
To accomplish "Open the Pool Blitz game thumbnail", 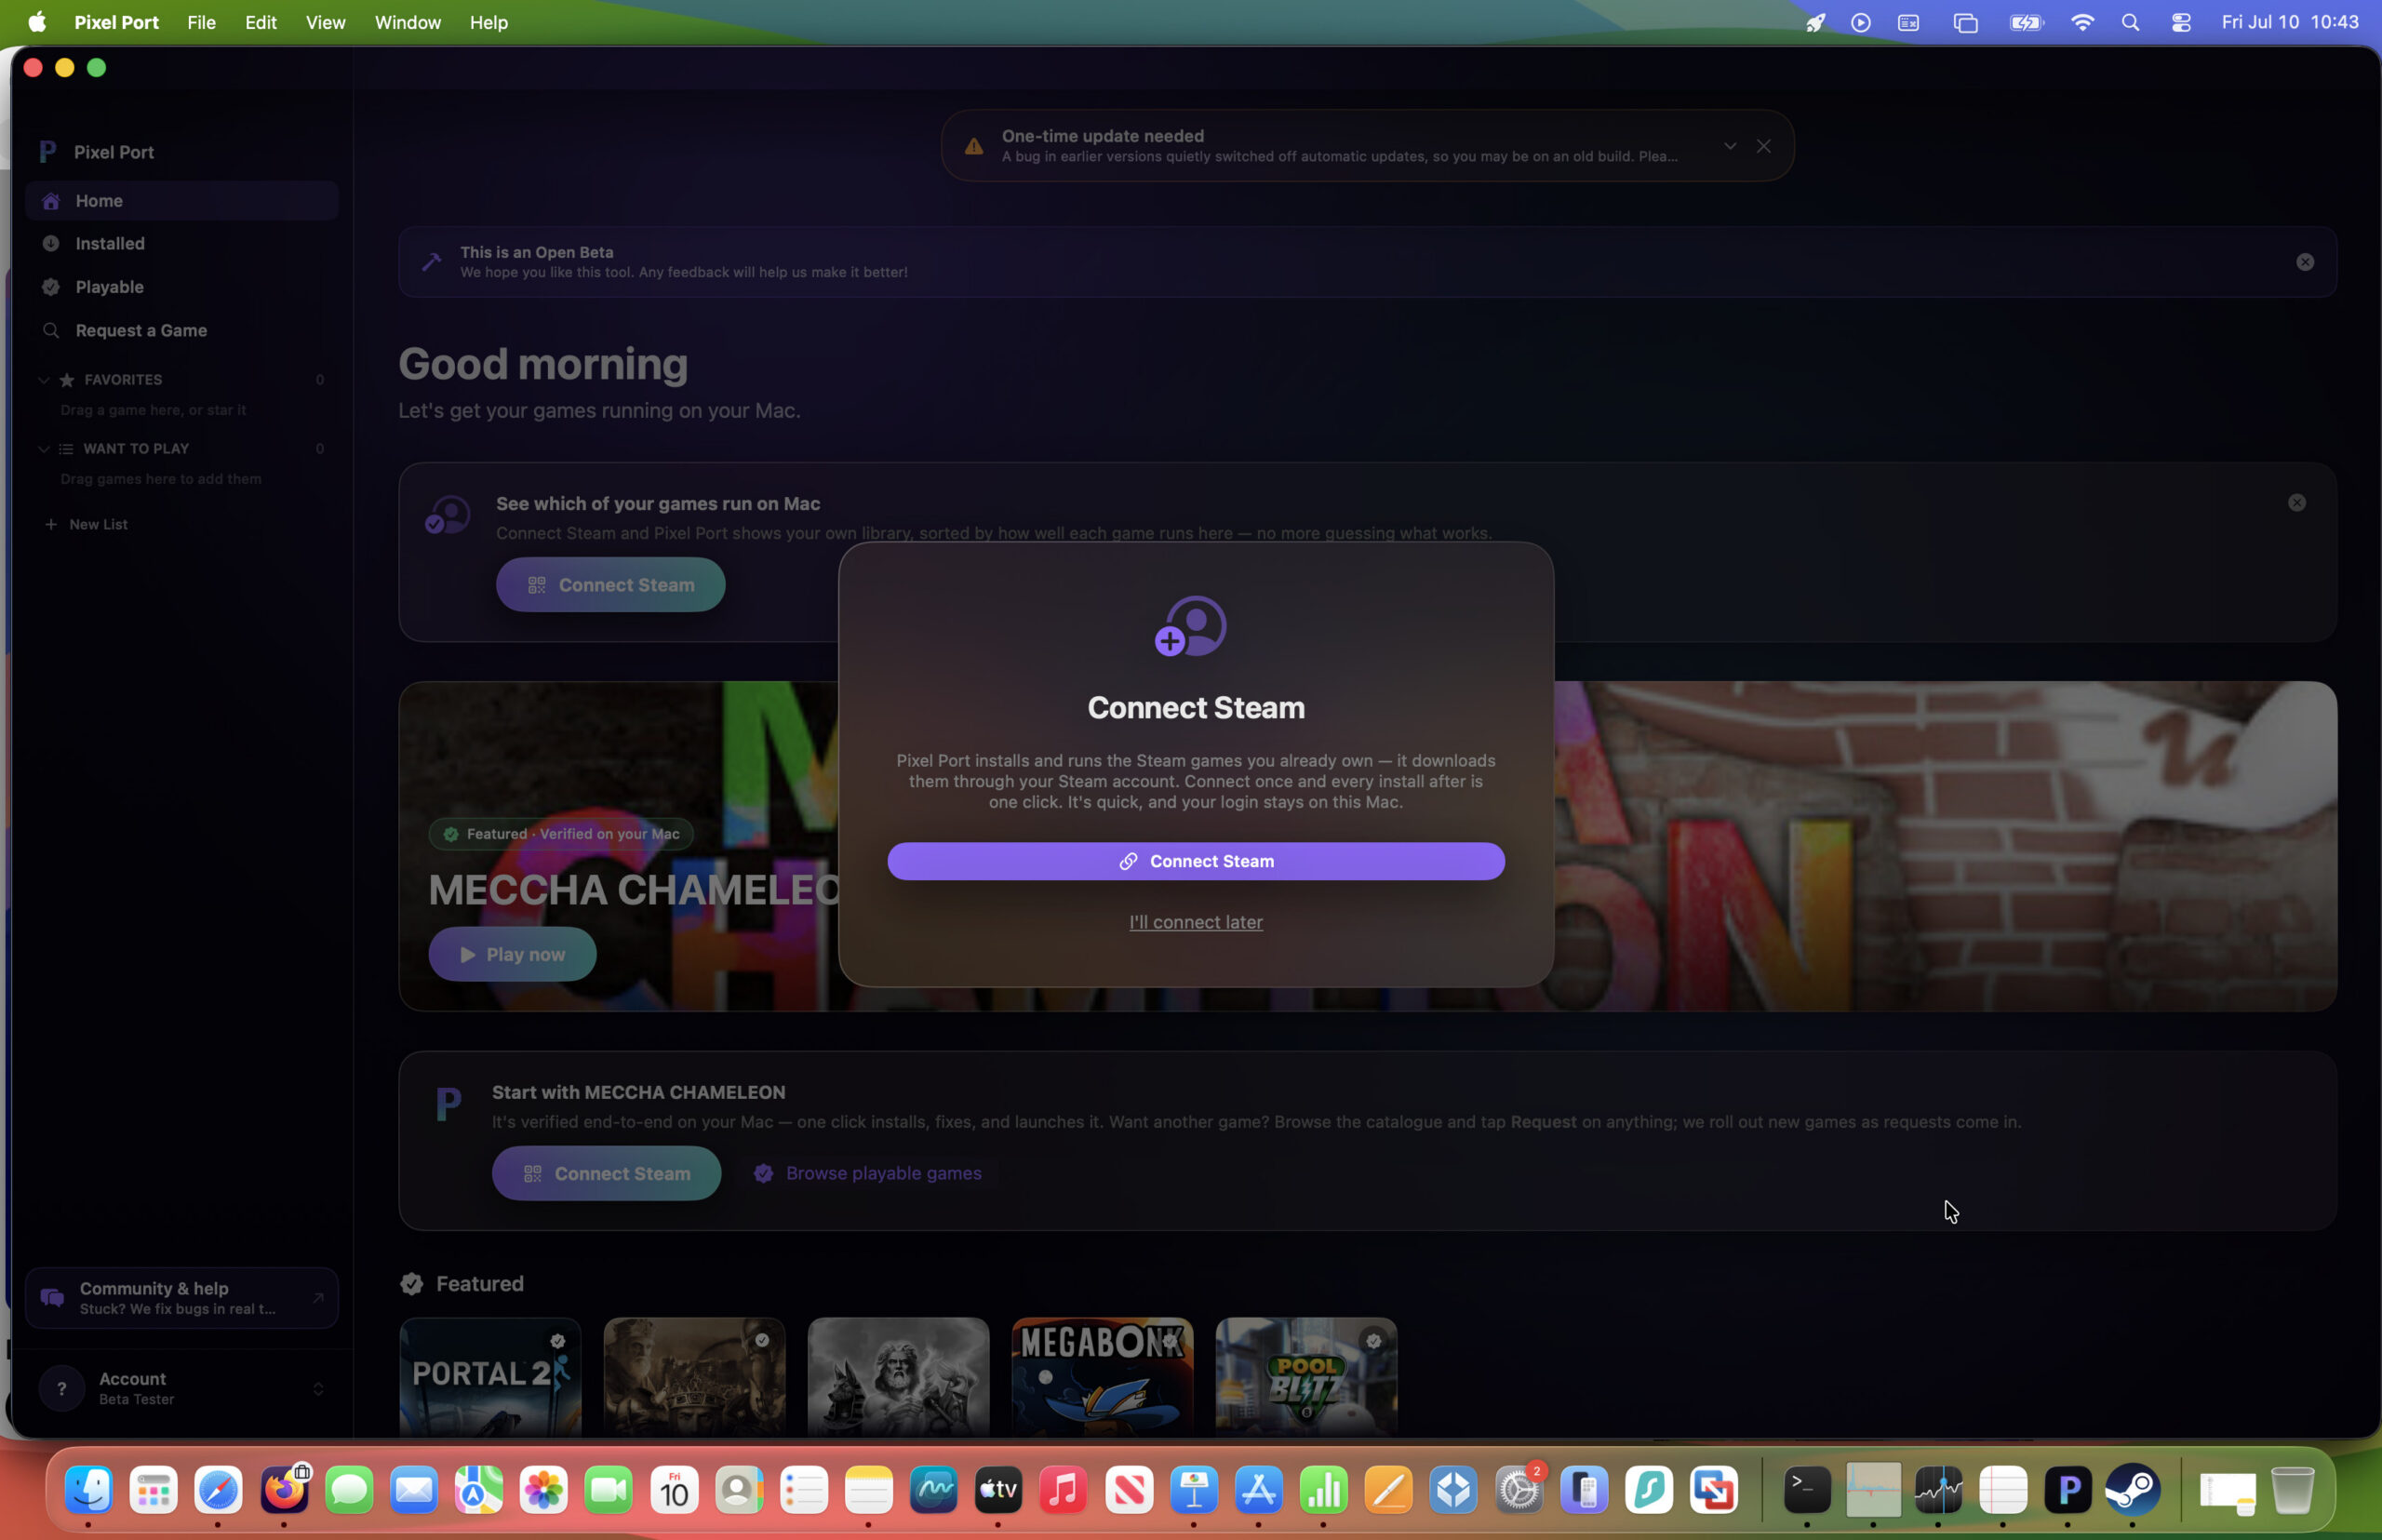I will [x=1306, y=1377].
